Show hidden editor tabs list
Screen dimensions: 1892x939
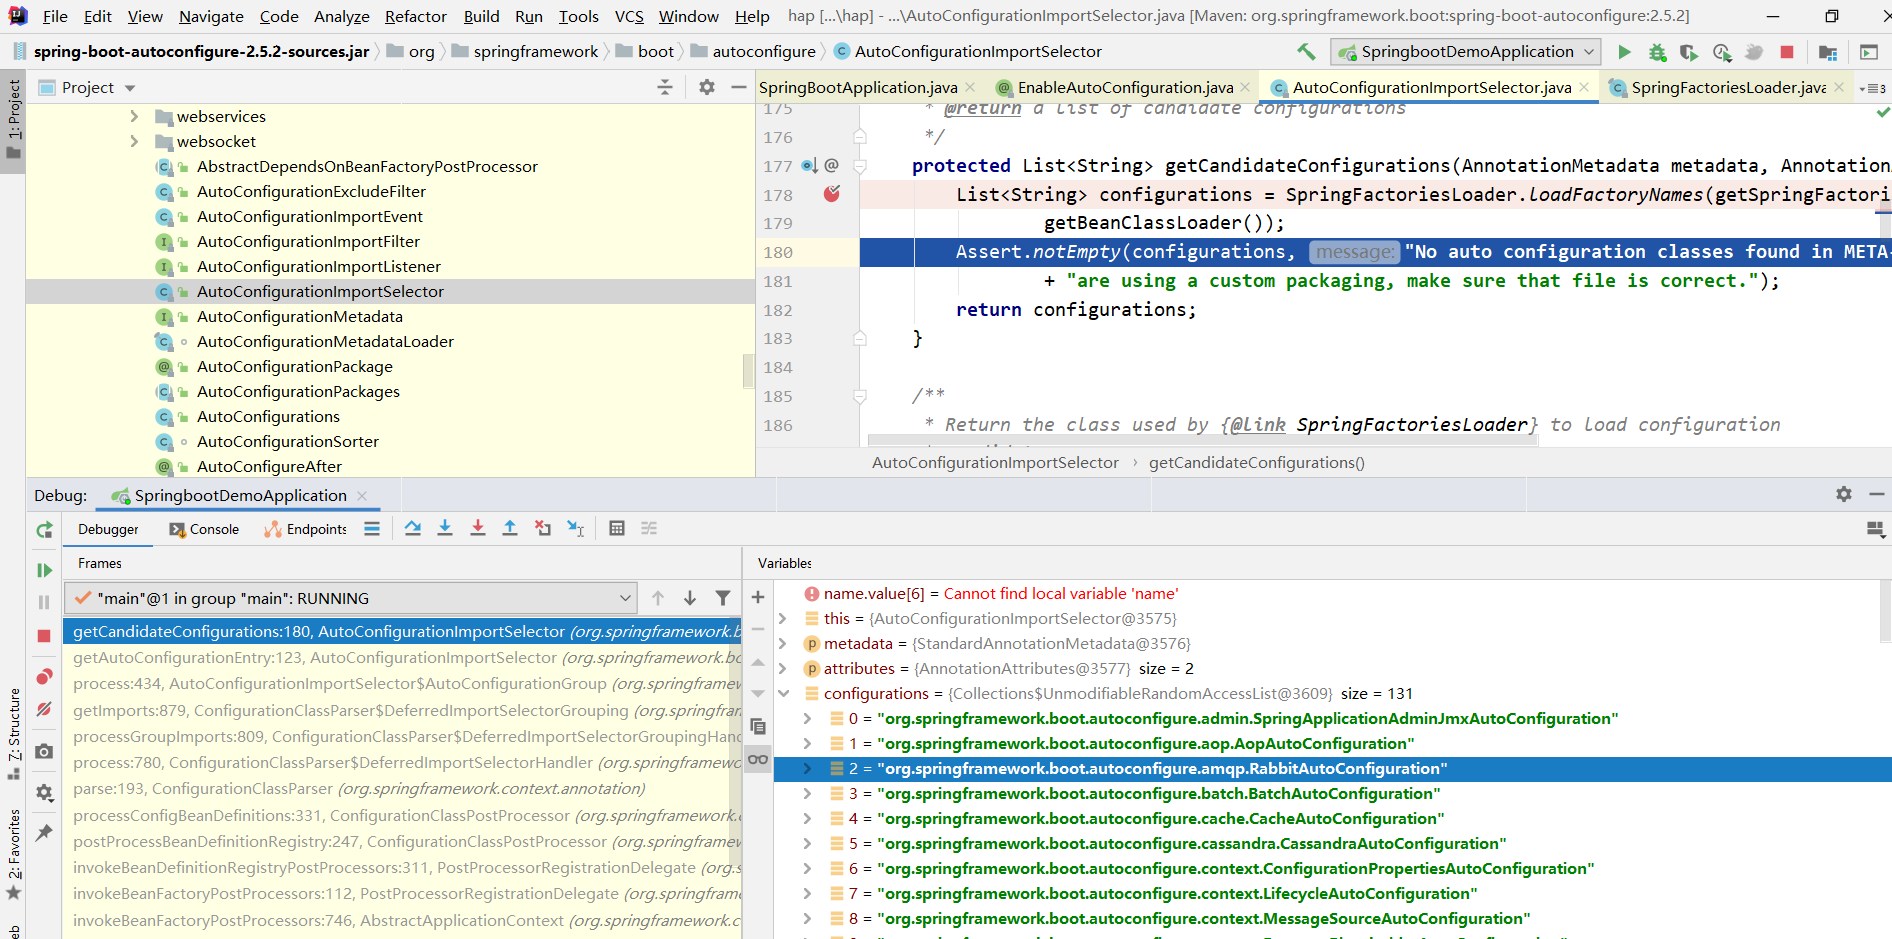point(1873,88)
